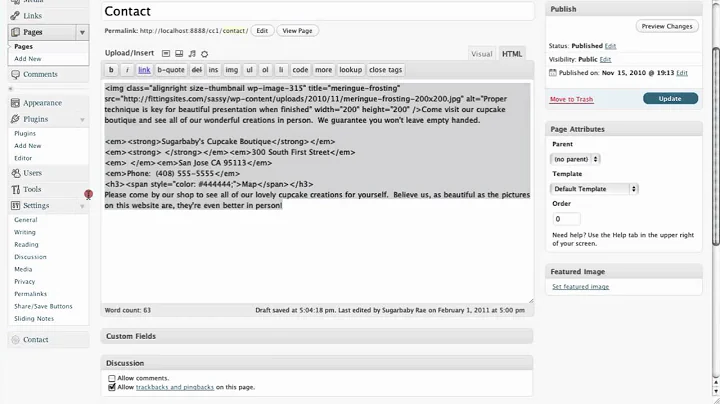Viewport: 720px width, 404px height.
Task: Click the ins quicktag button
Action: click(213, 70)
